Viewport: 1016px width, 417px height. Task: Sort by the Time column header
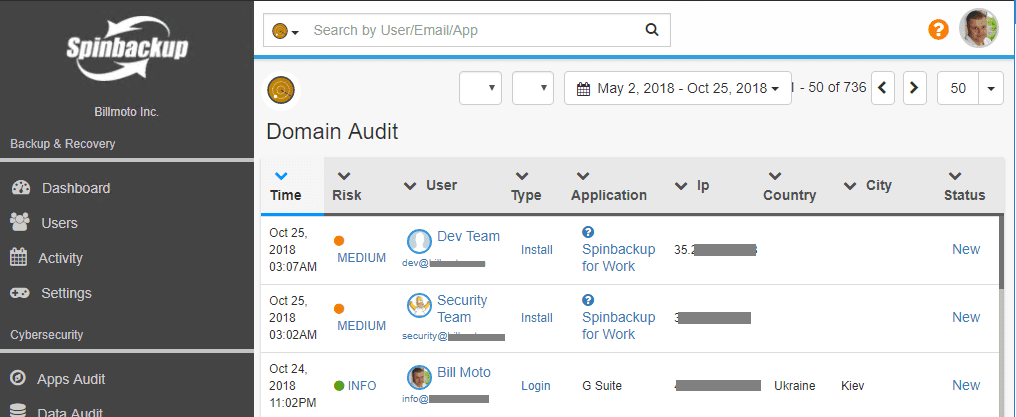285,195
